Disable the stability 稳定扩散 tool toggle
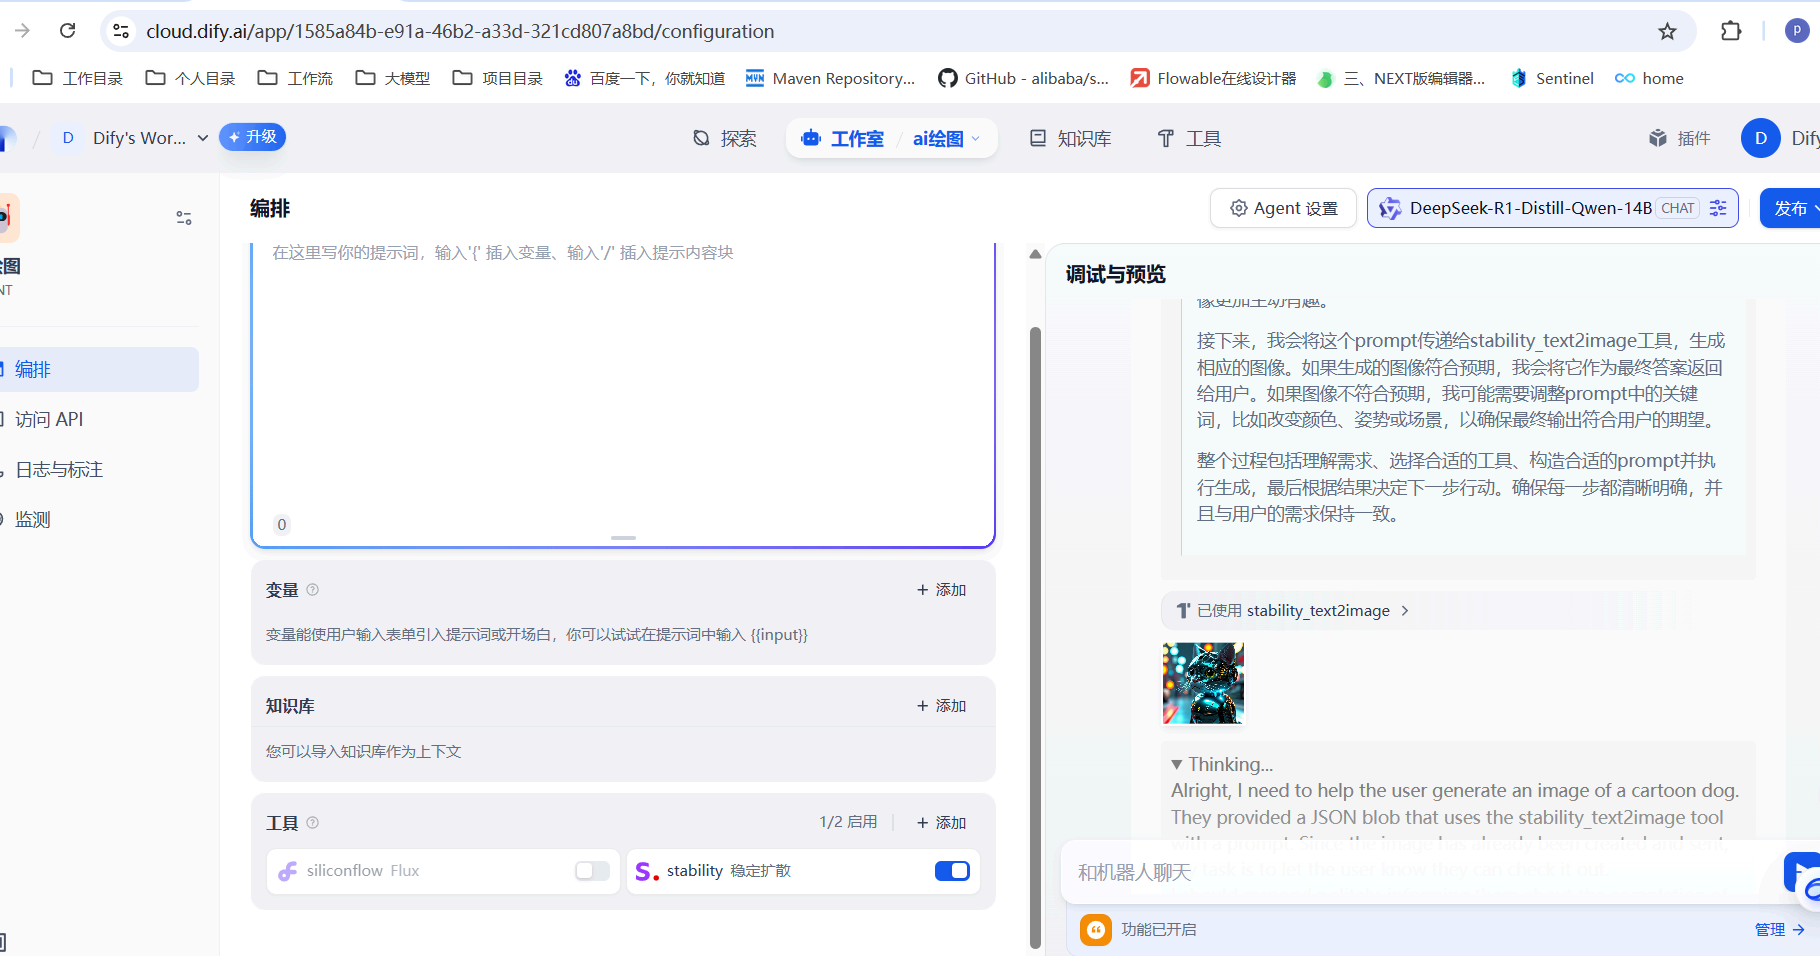This screenshot has height=956, width=1820. click(952, 871)
